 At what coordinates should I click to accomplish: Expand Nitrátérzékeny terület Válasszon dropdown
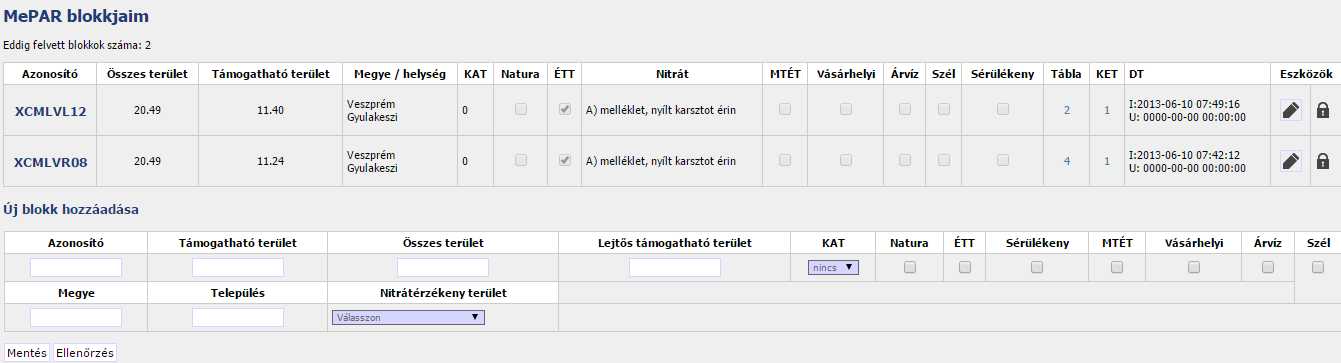coord(408,317)
